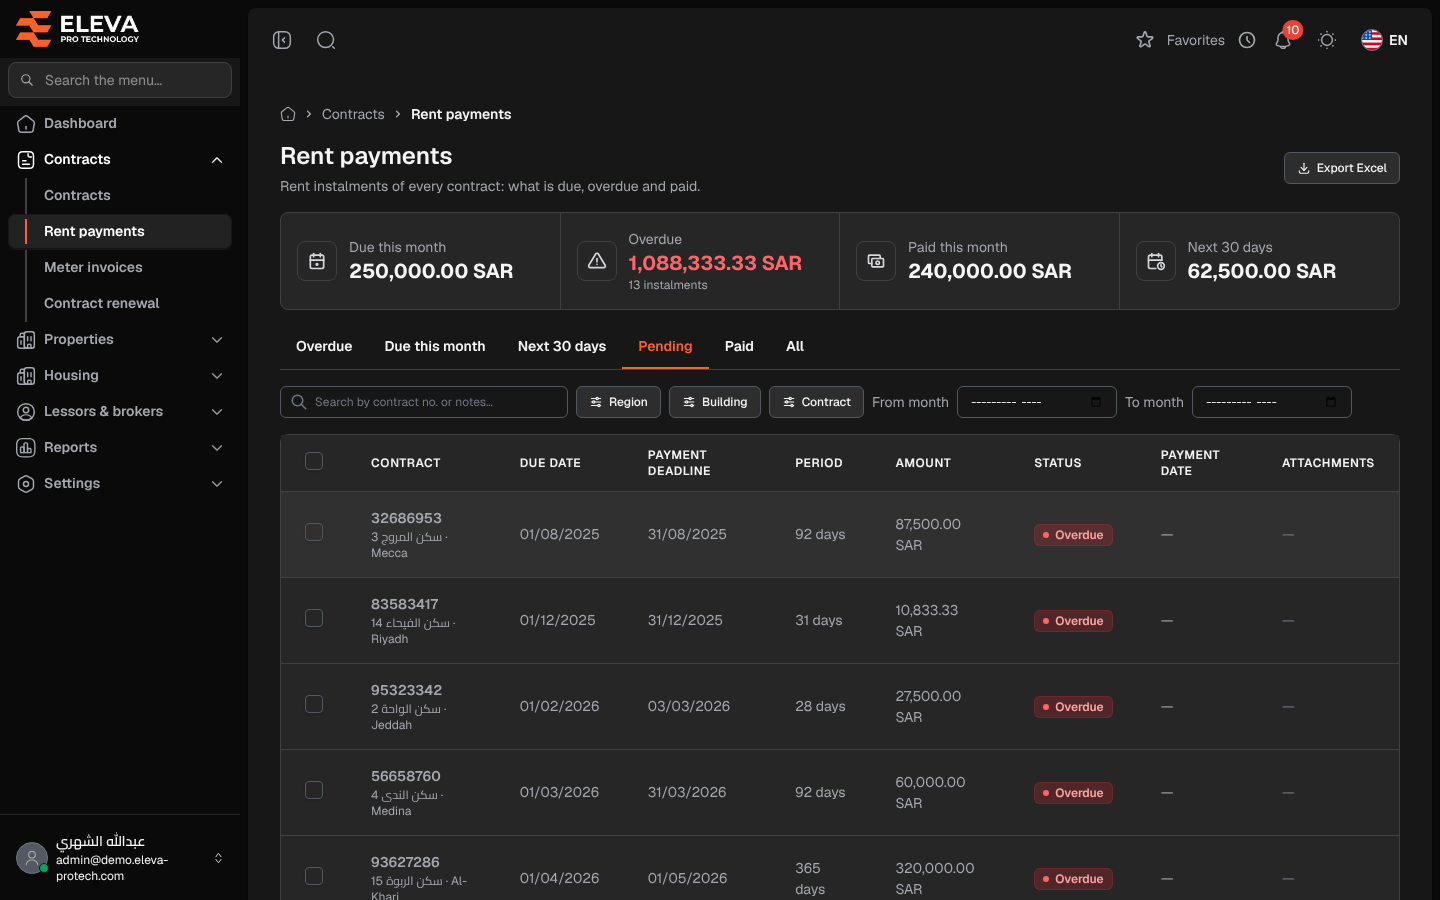
Task: Switch to the Paid tab
Action: point(739,346)
